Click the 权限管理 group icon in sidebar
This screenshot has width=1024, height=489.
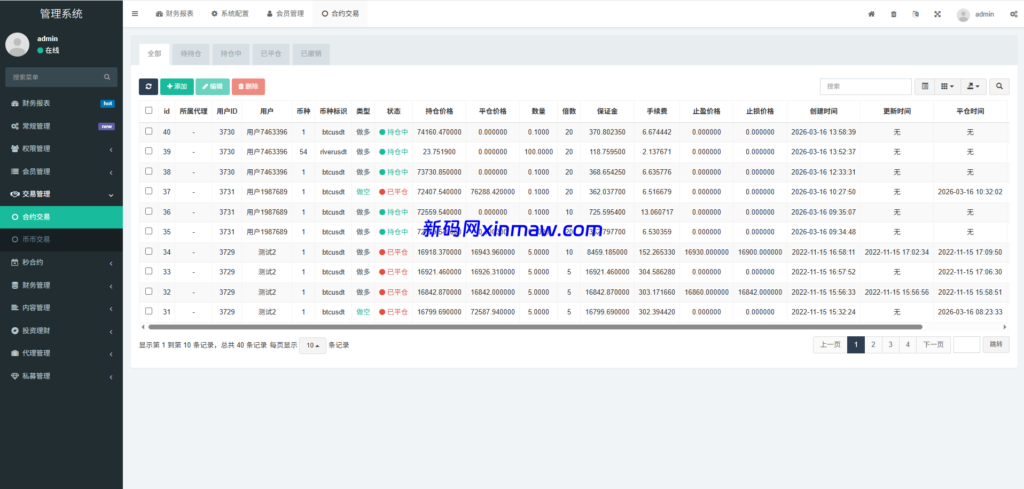point(15,149)
